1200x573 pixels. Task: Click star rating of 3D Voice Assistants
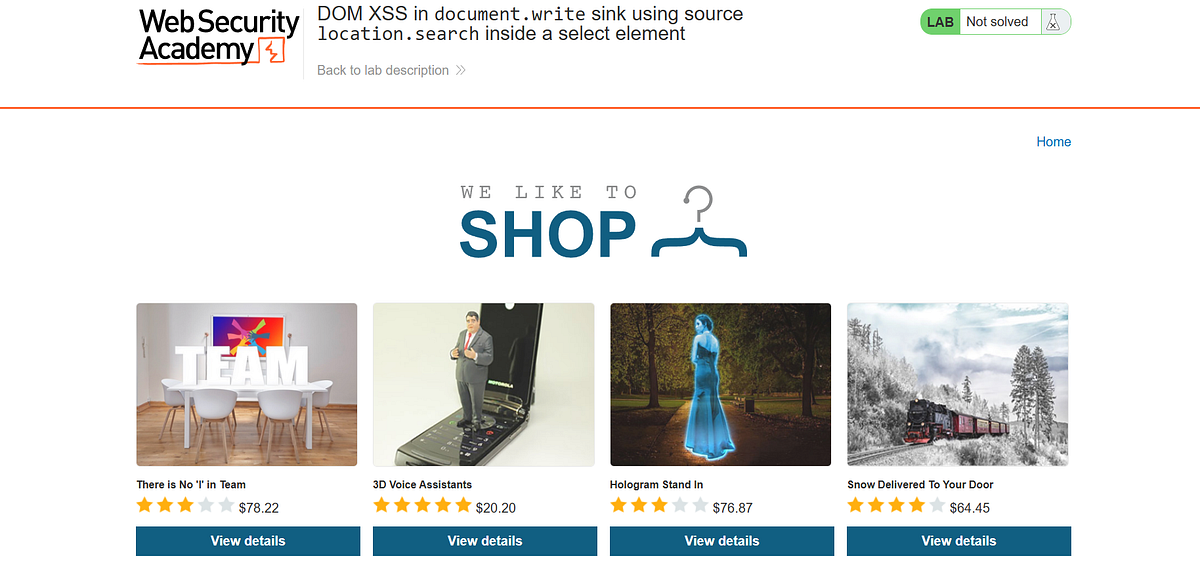point(422,506)
